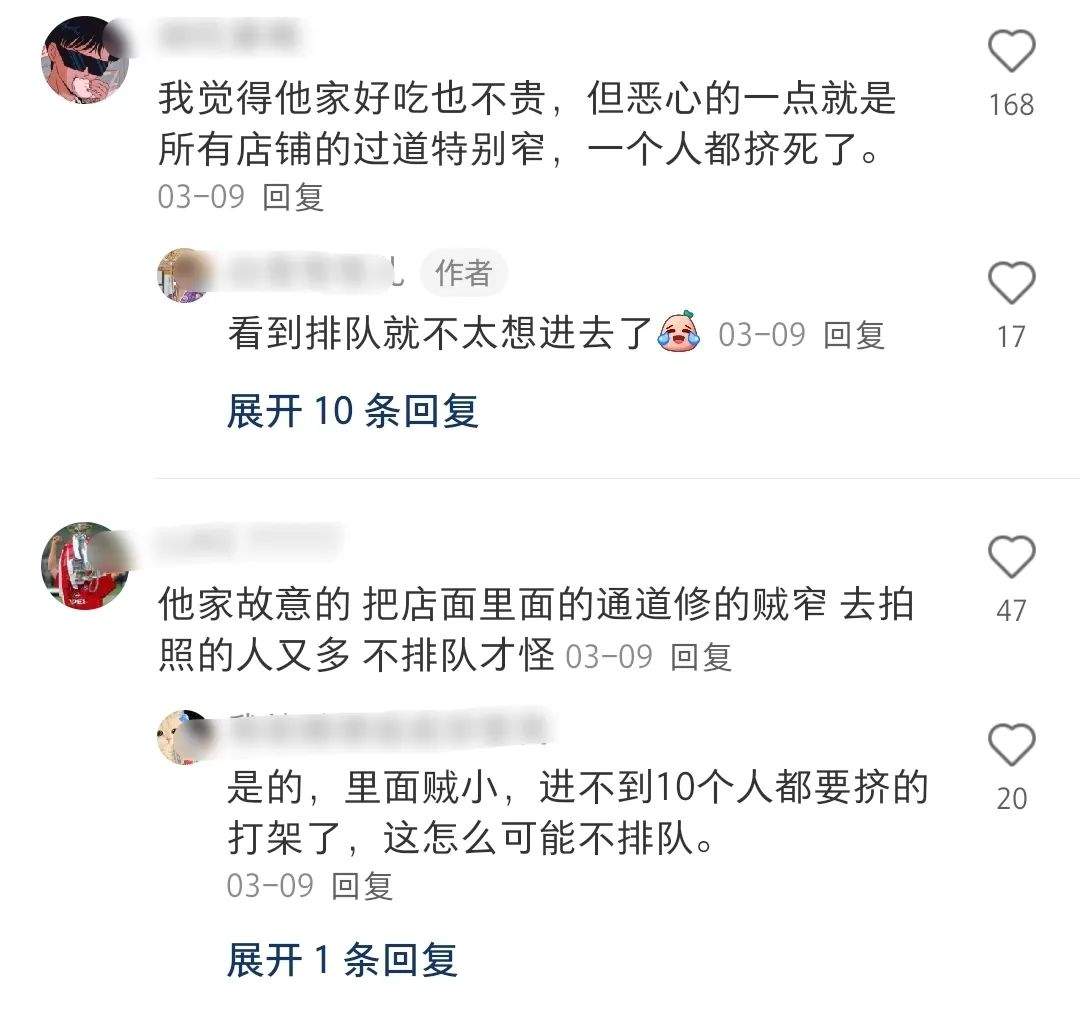This screenshot has width=1080, height=1019.
Task: Reply to 里面贼小 comment via 回复
Action: (x=362, y=886)
